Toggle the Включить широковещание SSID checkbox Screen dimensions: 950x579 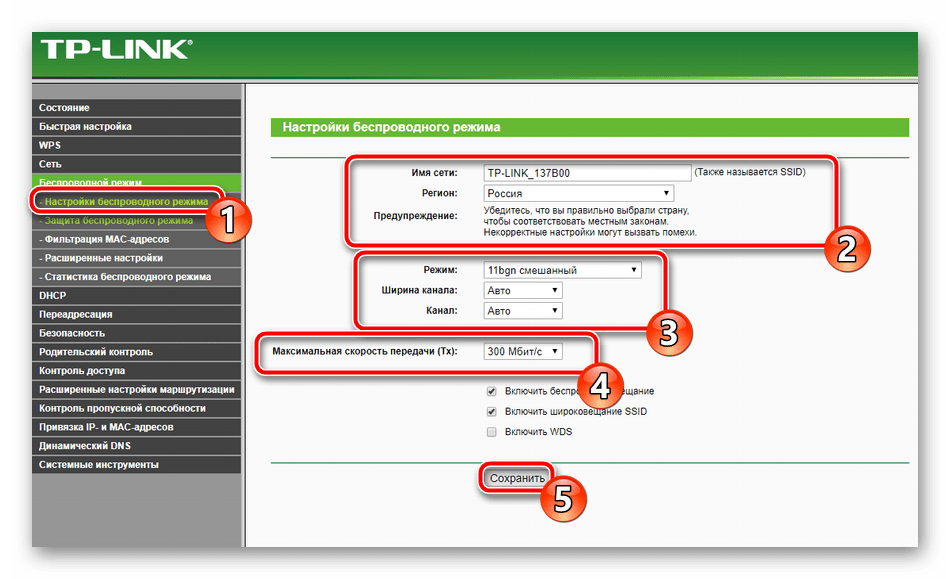tap(491, 412)
